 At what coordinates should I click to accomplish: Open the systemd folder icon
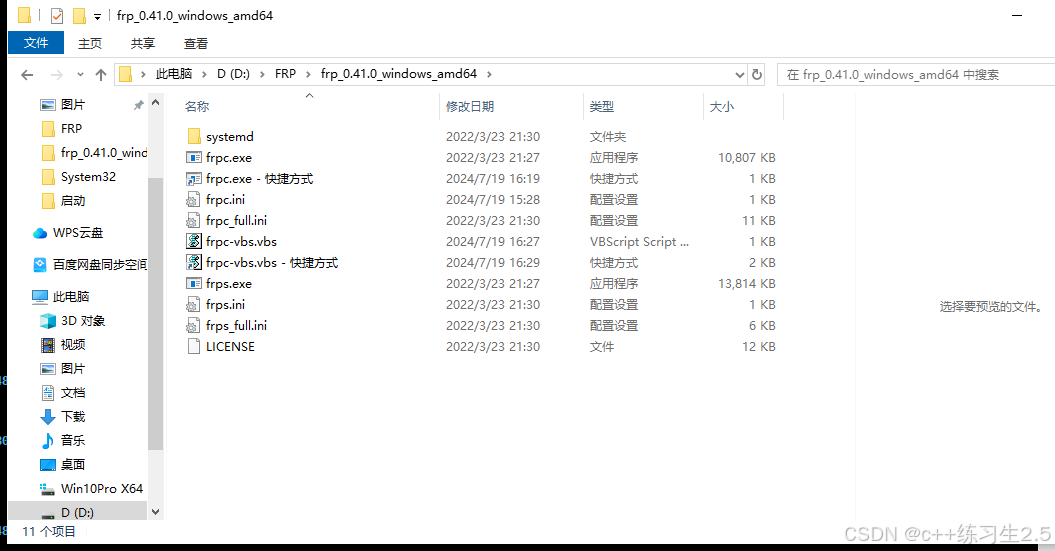[x=194, y=137]
